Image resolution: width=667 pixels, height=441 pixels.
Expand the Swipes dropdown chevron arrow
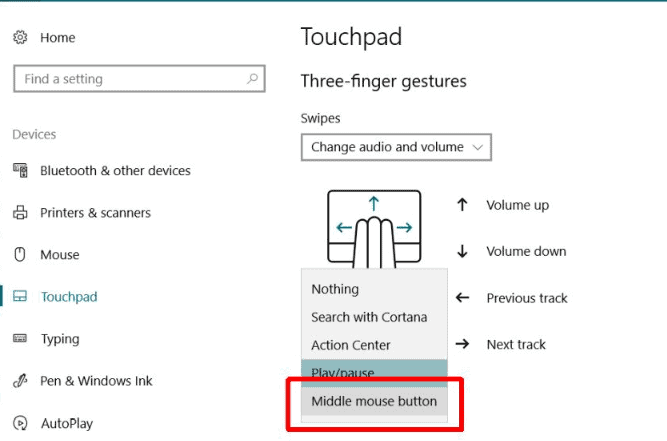coord(478,148)
